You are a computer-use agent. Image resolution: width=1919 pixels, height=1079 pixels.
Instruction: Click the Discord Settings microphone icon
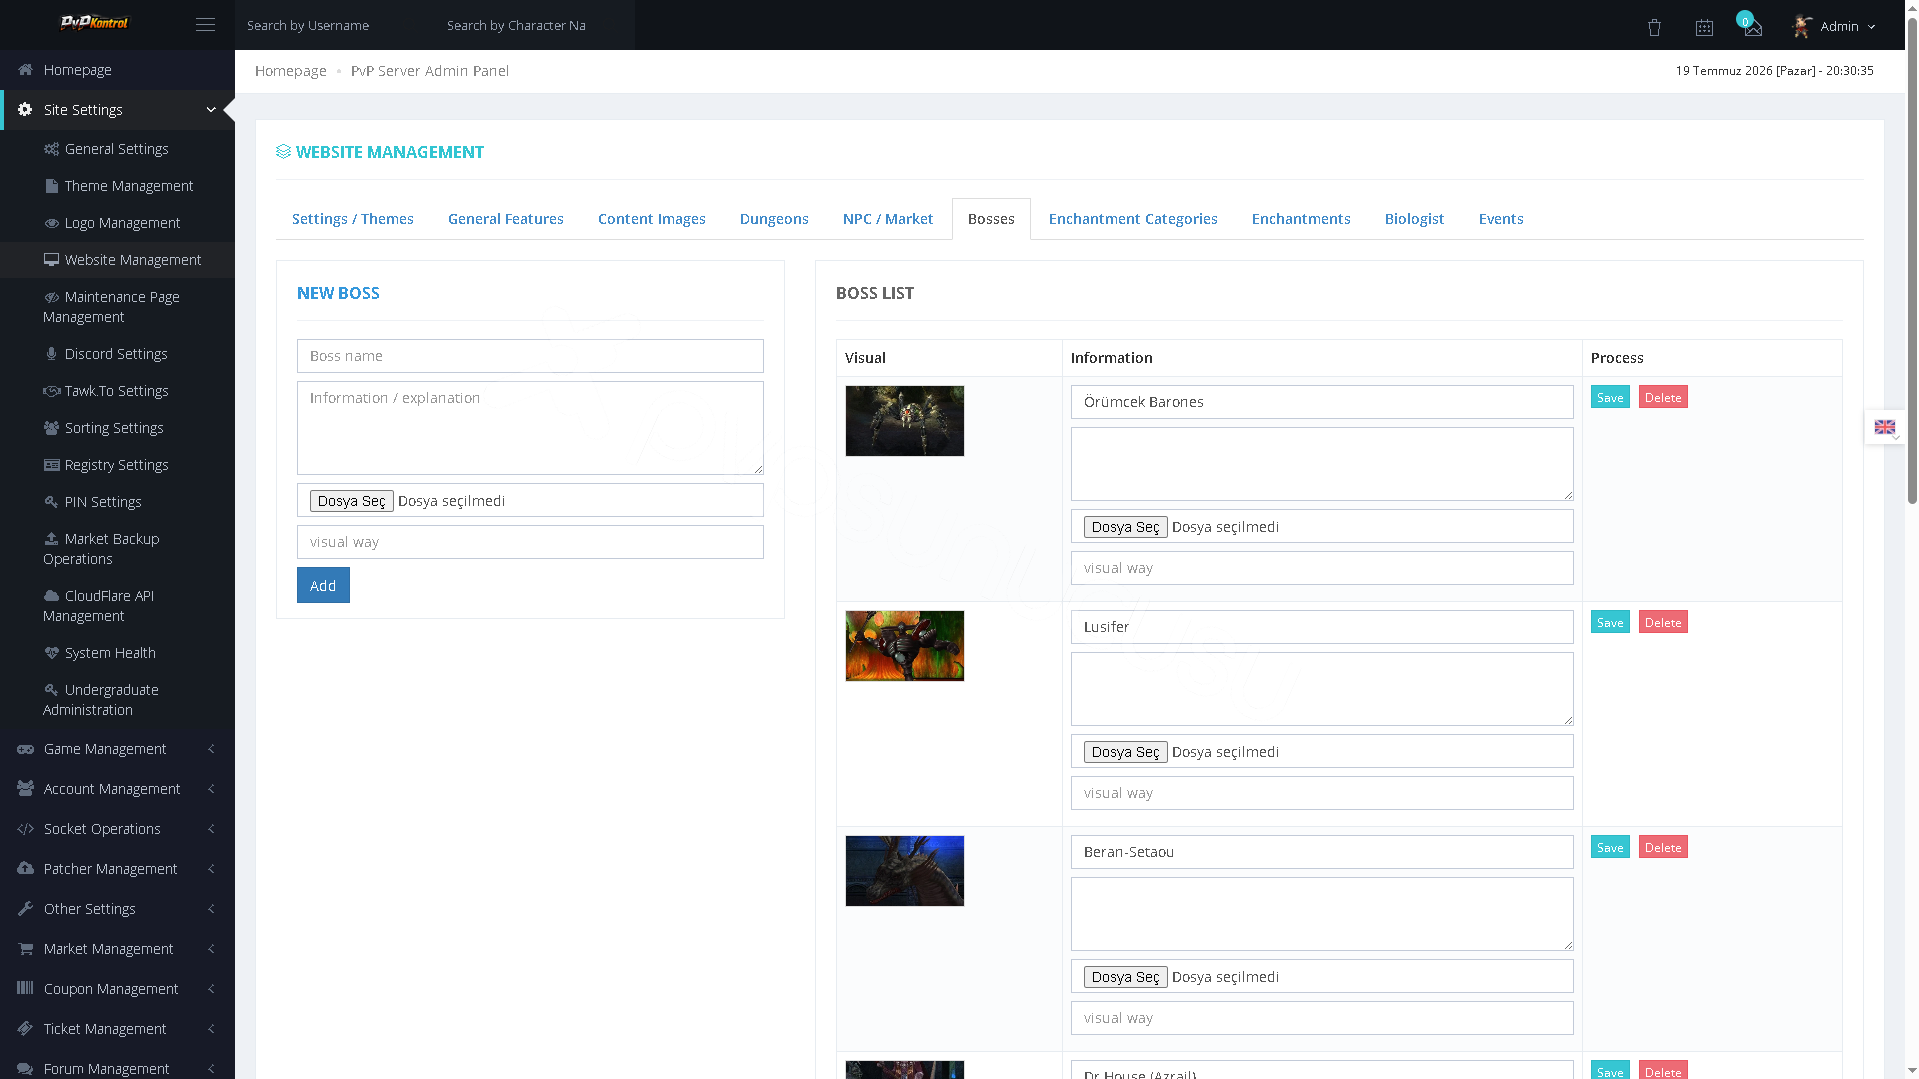pos(51,354)
